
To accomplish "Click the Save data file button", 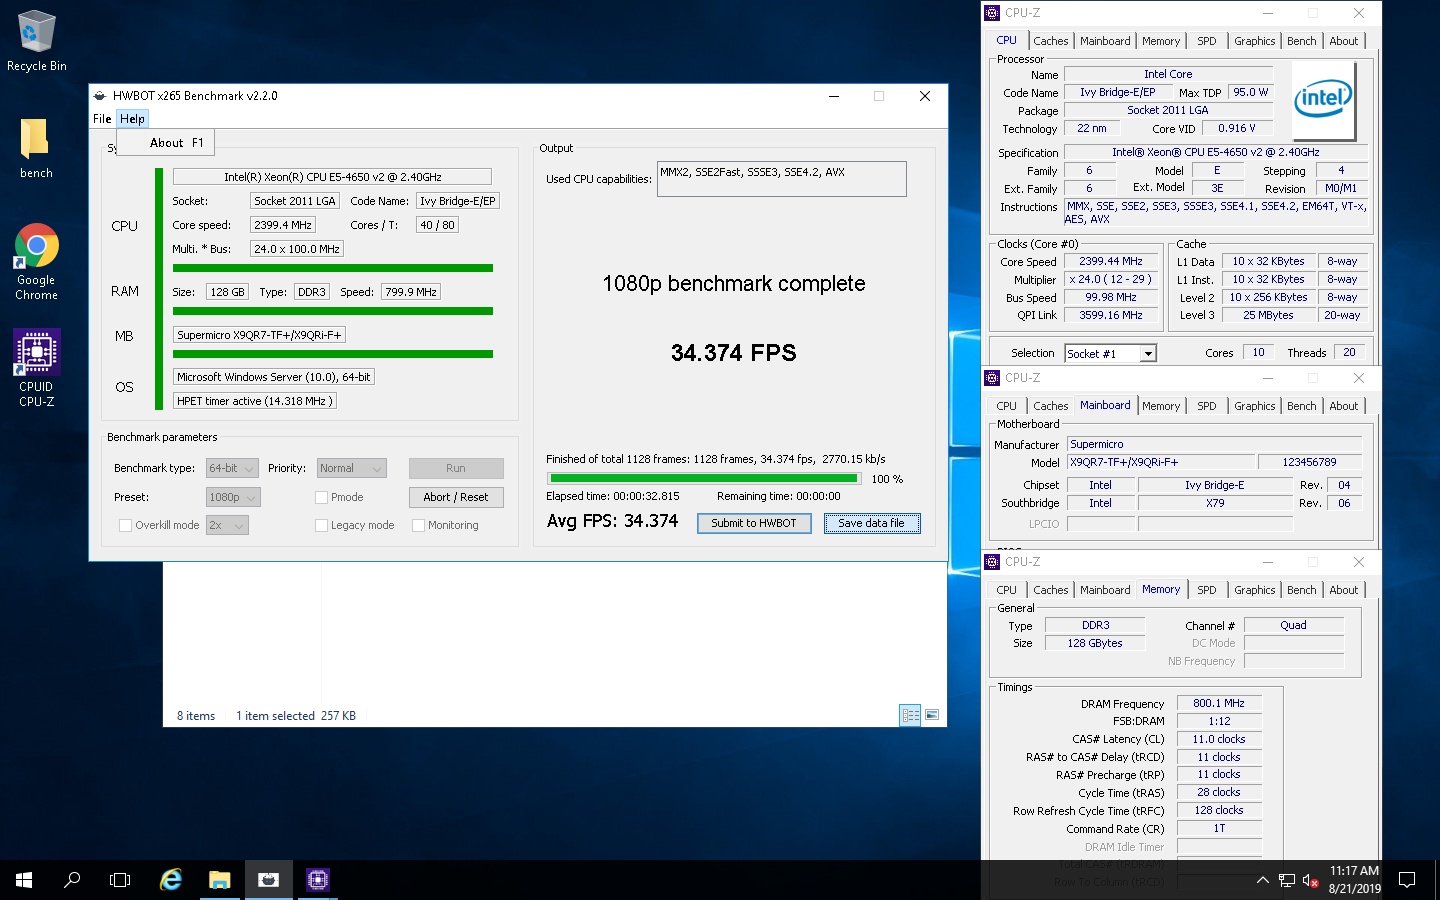I will pyautogui.click(x=871, y=523).
